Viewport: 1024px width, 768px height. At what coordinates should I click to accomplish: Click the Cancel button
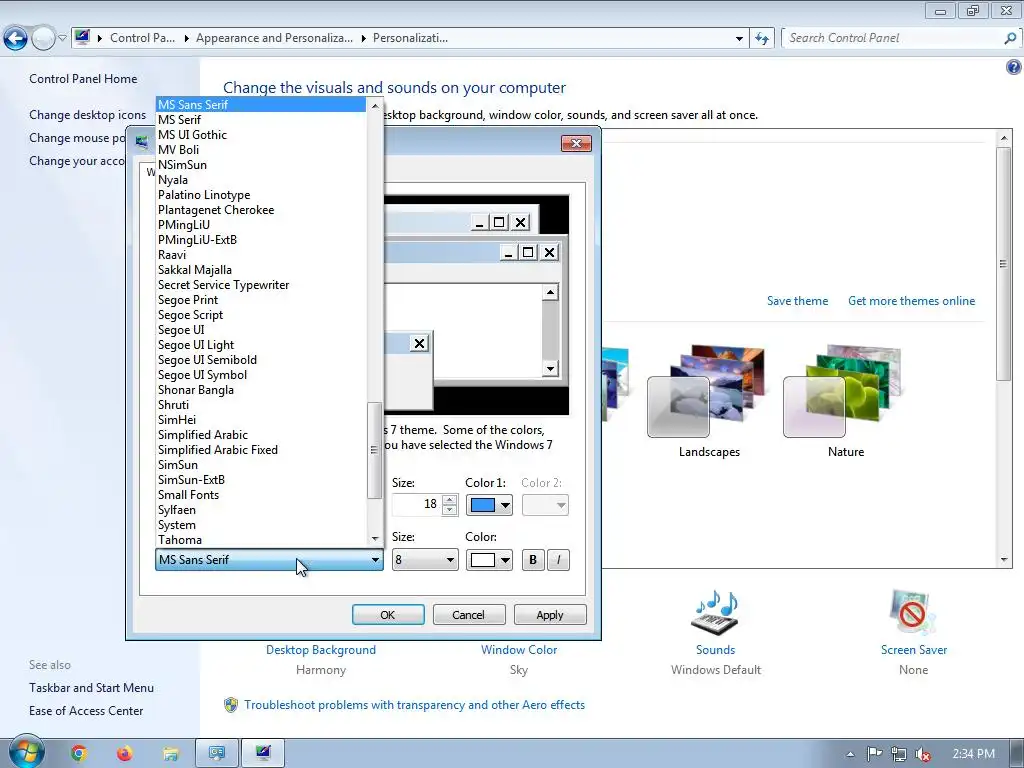tap(469, 615)
